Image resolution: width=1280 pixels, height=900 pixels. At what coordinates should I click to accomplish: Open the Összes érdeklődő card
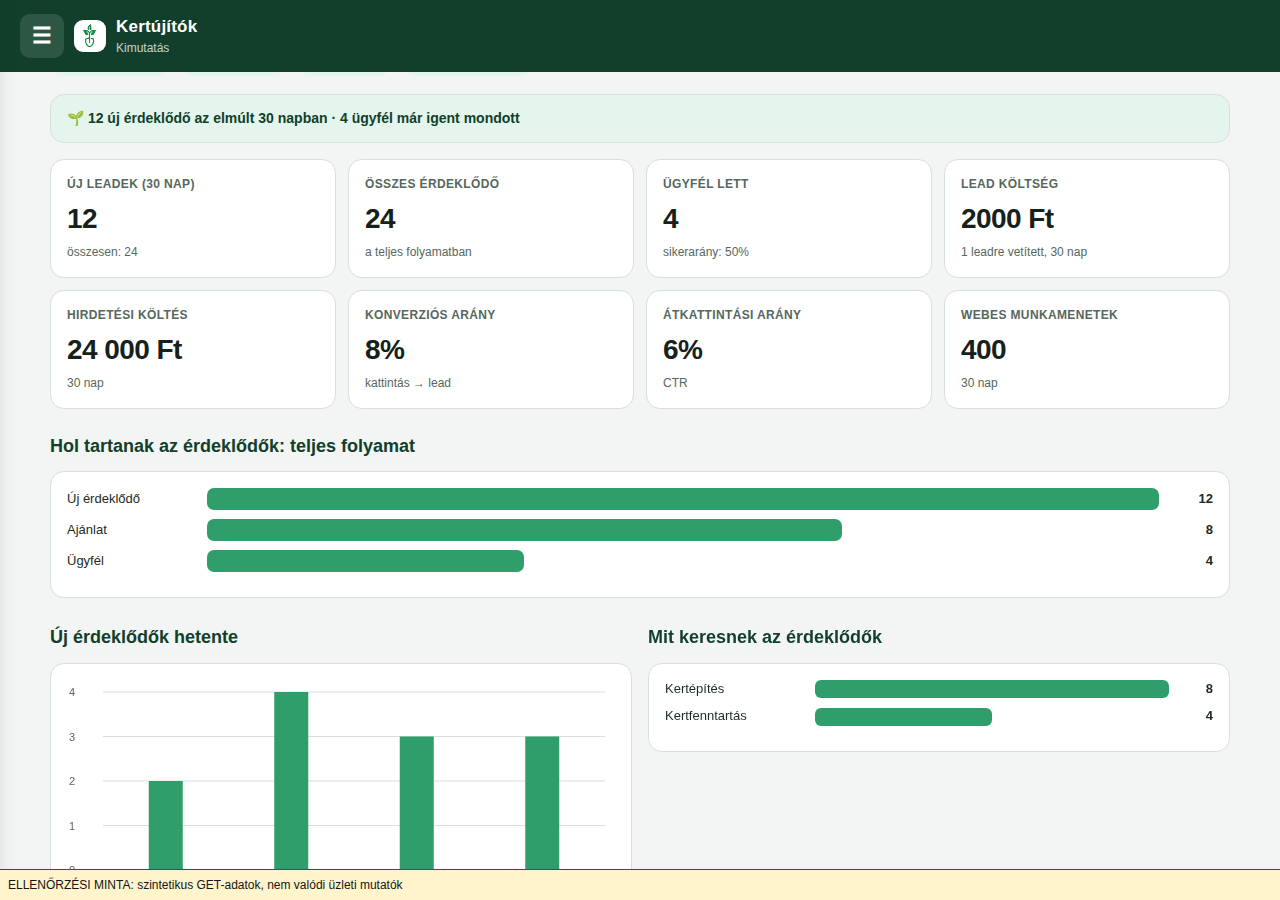point(491,218)
